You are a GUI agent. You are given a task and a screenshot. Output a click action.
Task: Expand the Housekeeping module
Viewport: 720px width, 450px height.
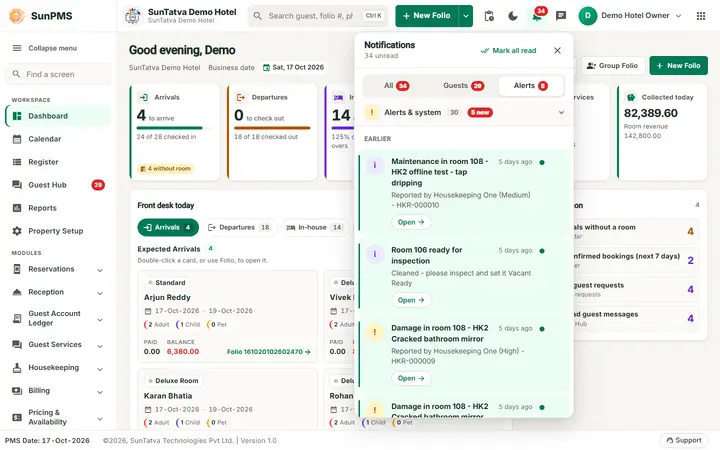coord(58,367)
